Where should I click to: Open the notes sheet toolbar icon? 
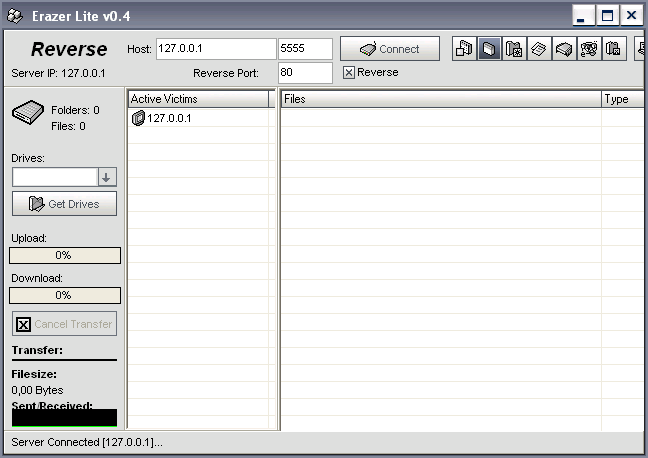click(x=539, y=49)
